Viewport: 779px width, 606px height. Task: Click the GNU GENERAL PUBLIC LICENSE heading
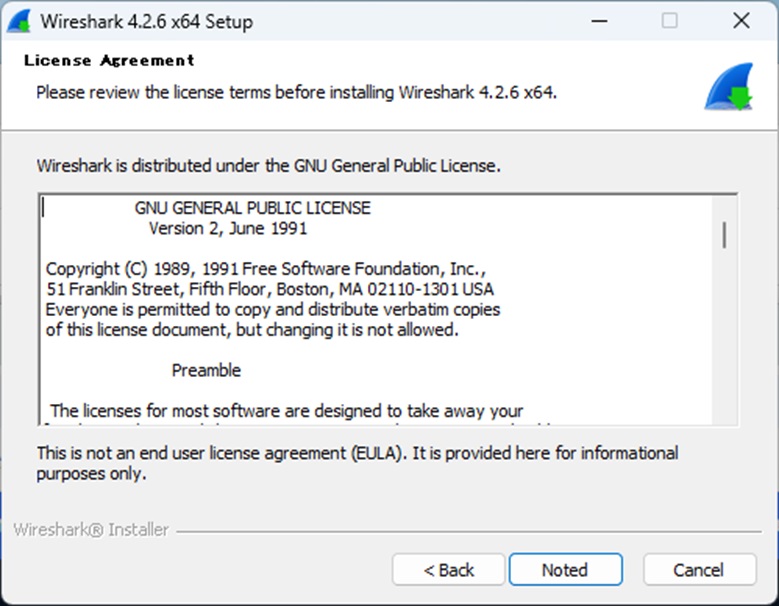pyautogui.click(x=252, y=208)
